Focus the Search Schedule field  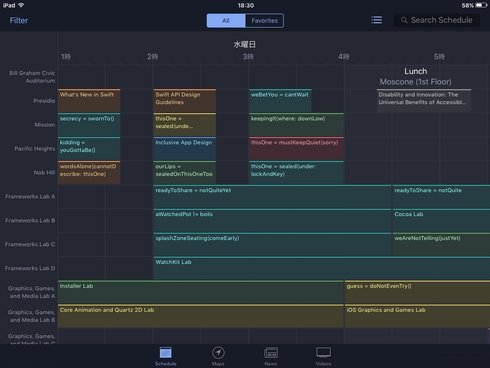pos(437,20)
